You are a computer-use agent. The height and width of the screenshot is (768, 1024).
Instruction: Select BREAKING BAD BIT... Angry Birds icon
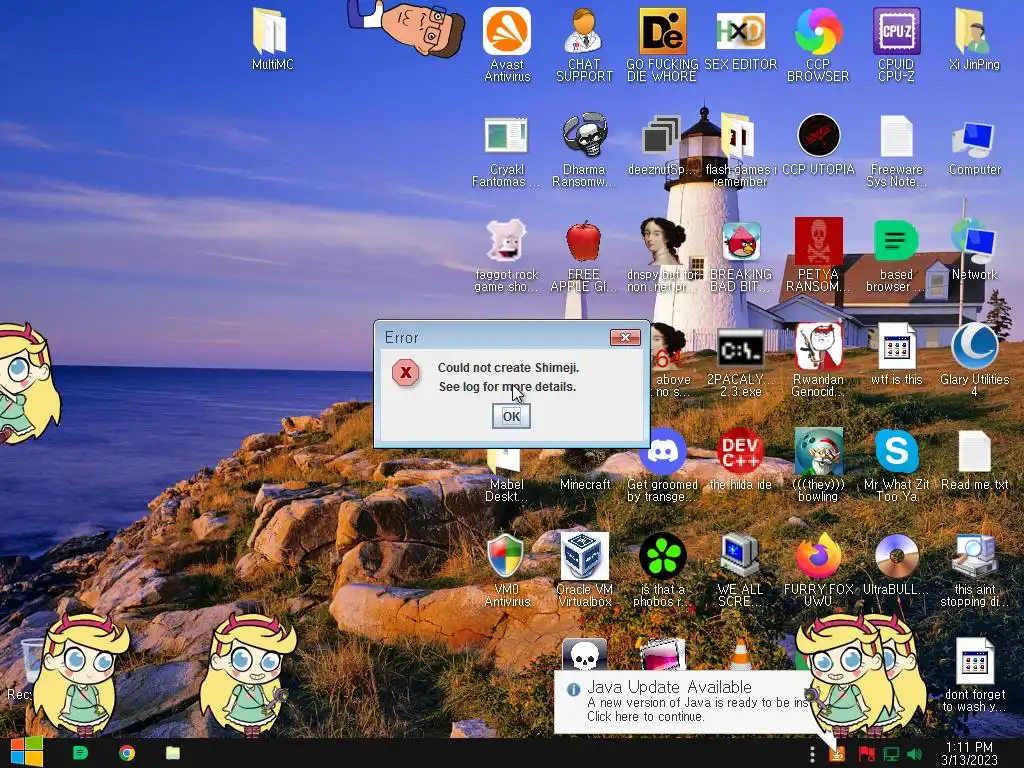coord(740,256)
